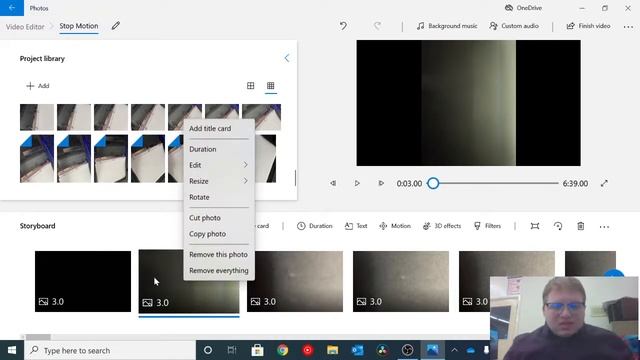Open Cortana circle on taskbar
The image size is (640, 360).
coord(208,350)
